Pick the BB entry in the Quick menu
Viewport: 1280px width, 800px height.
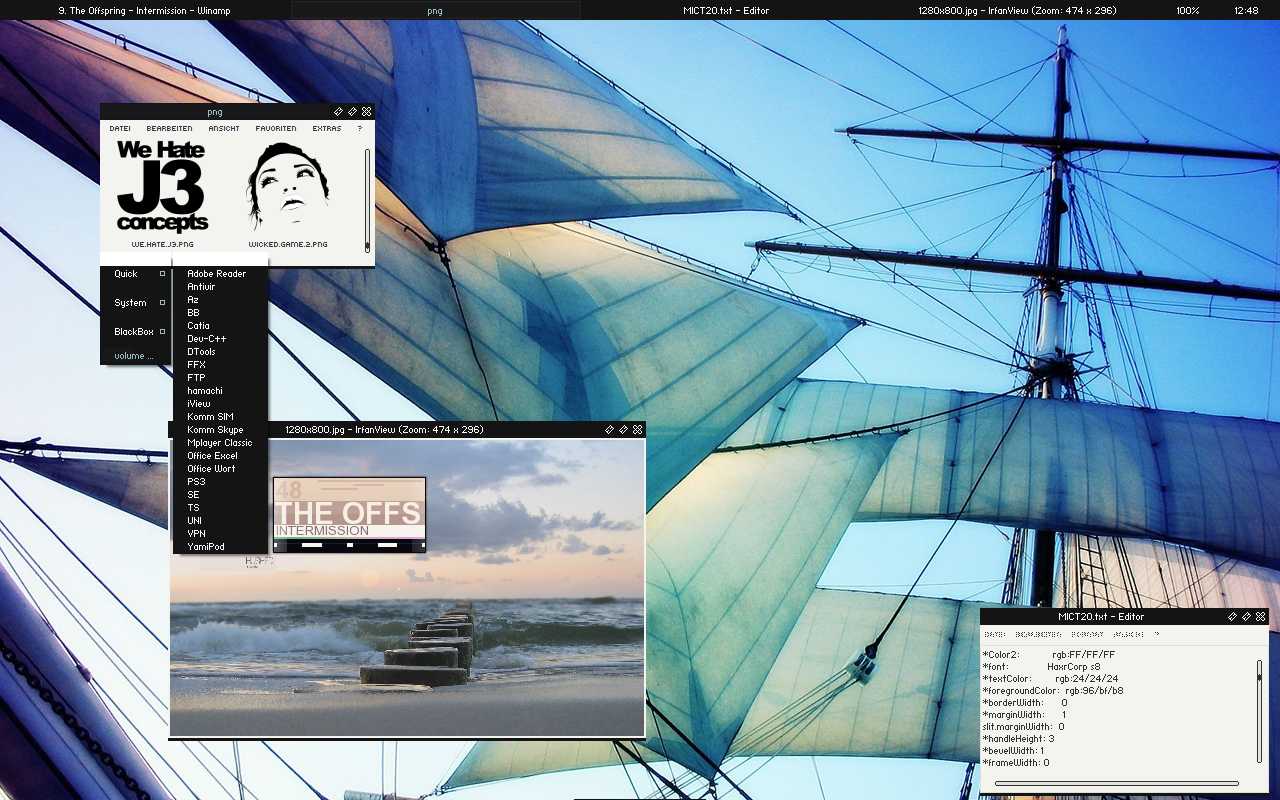click(221, 313)
